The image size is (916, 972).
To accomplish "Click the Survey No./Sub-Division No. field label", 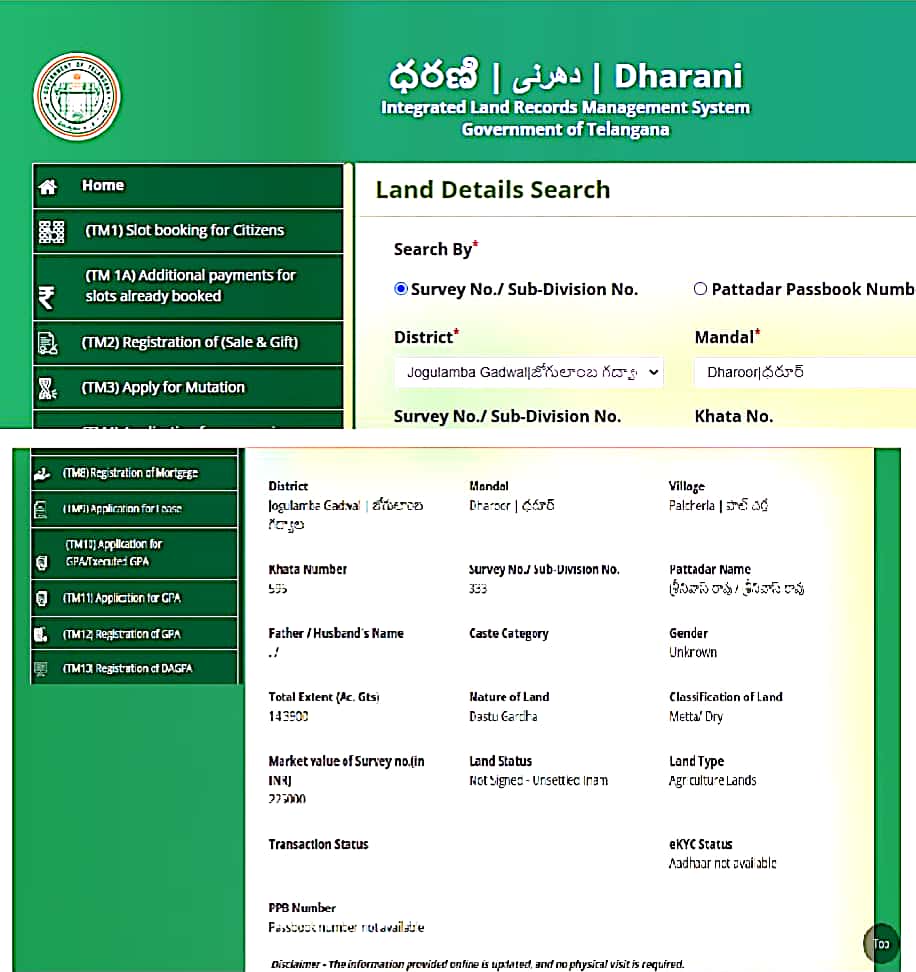I will click(x=507, y=417).
